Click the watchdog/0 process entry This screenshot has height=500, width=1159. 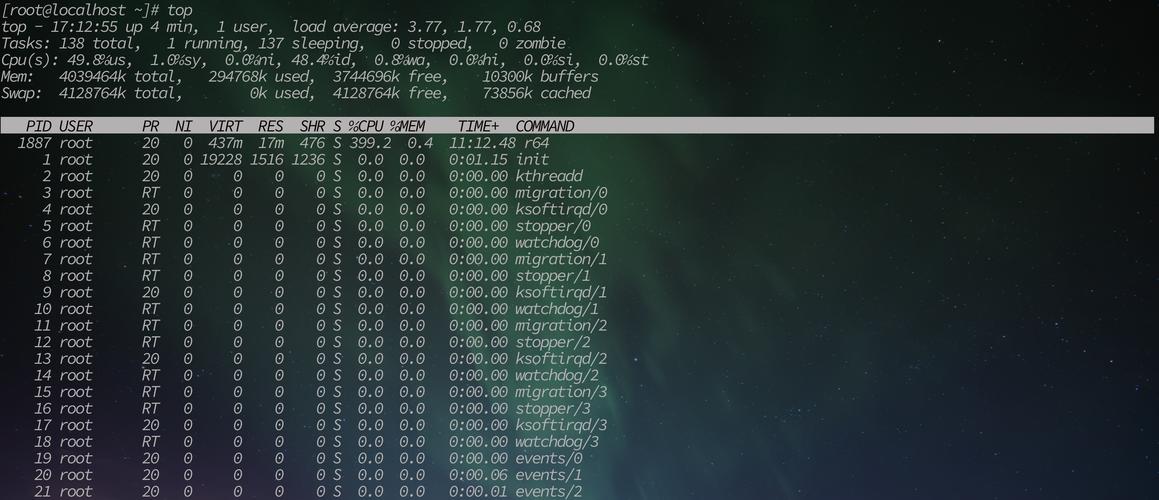click(557, 243)
